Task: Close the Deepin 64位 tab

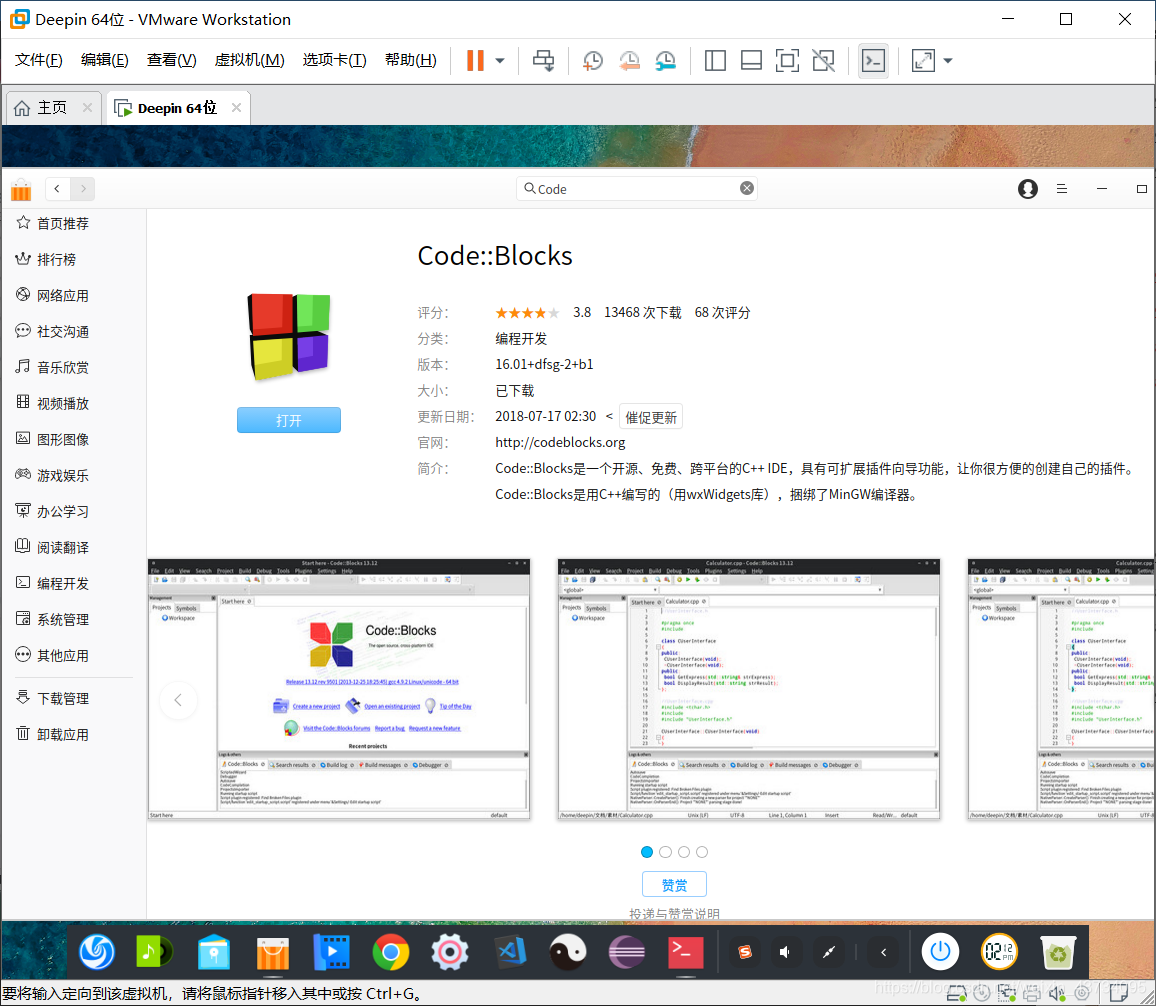Action: click(x=236, y=108)
